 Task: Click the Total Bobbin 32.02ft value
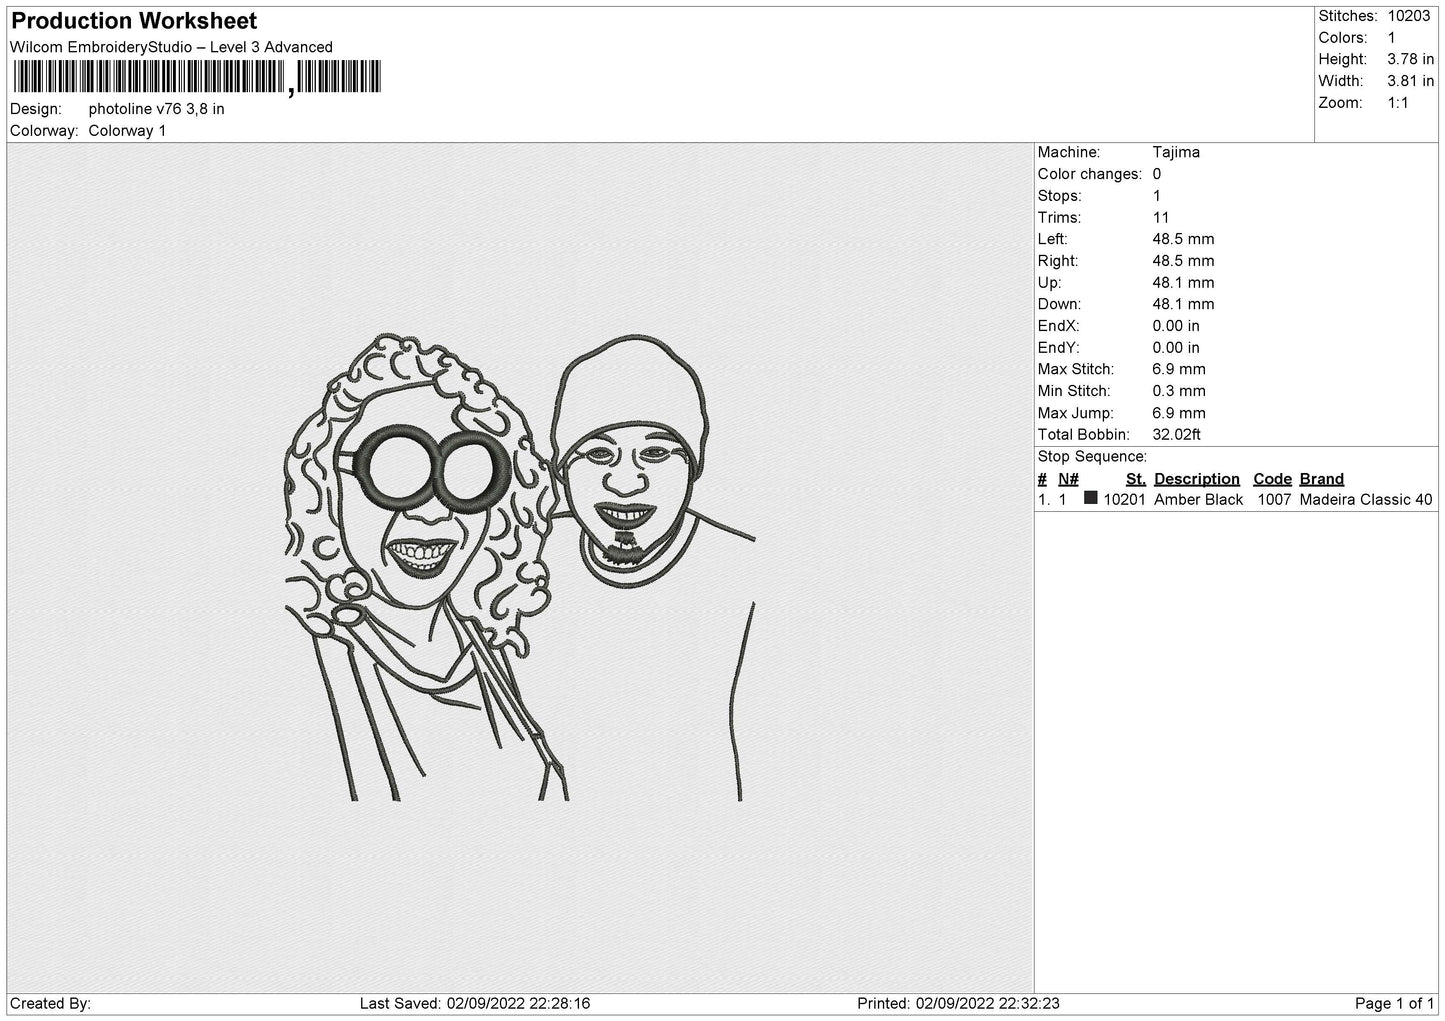click(1176, 434)
